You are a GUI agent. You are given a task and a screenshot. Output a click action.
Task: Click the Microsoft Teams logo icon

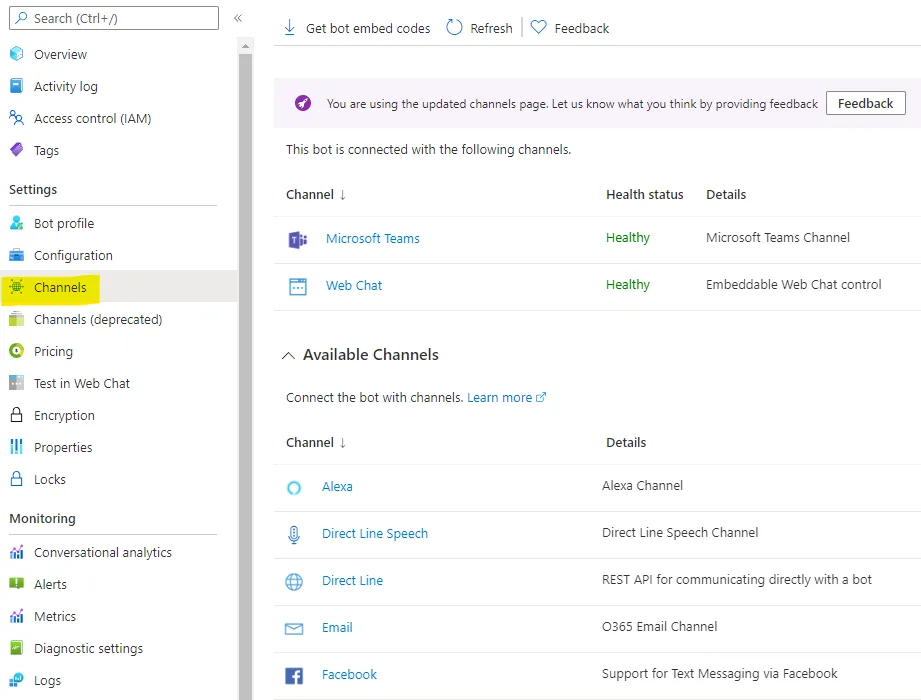pyautogui.click(x=298, y=240)
